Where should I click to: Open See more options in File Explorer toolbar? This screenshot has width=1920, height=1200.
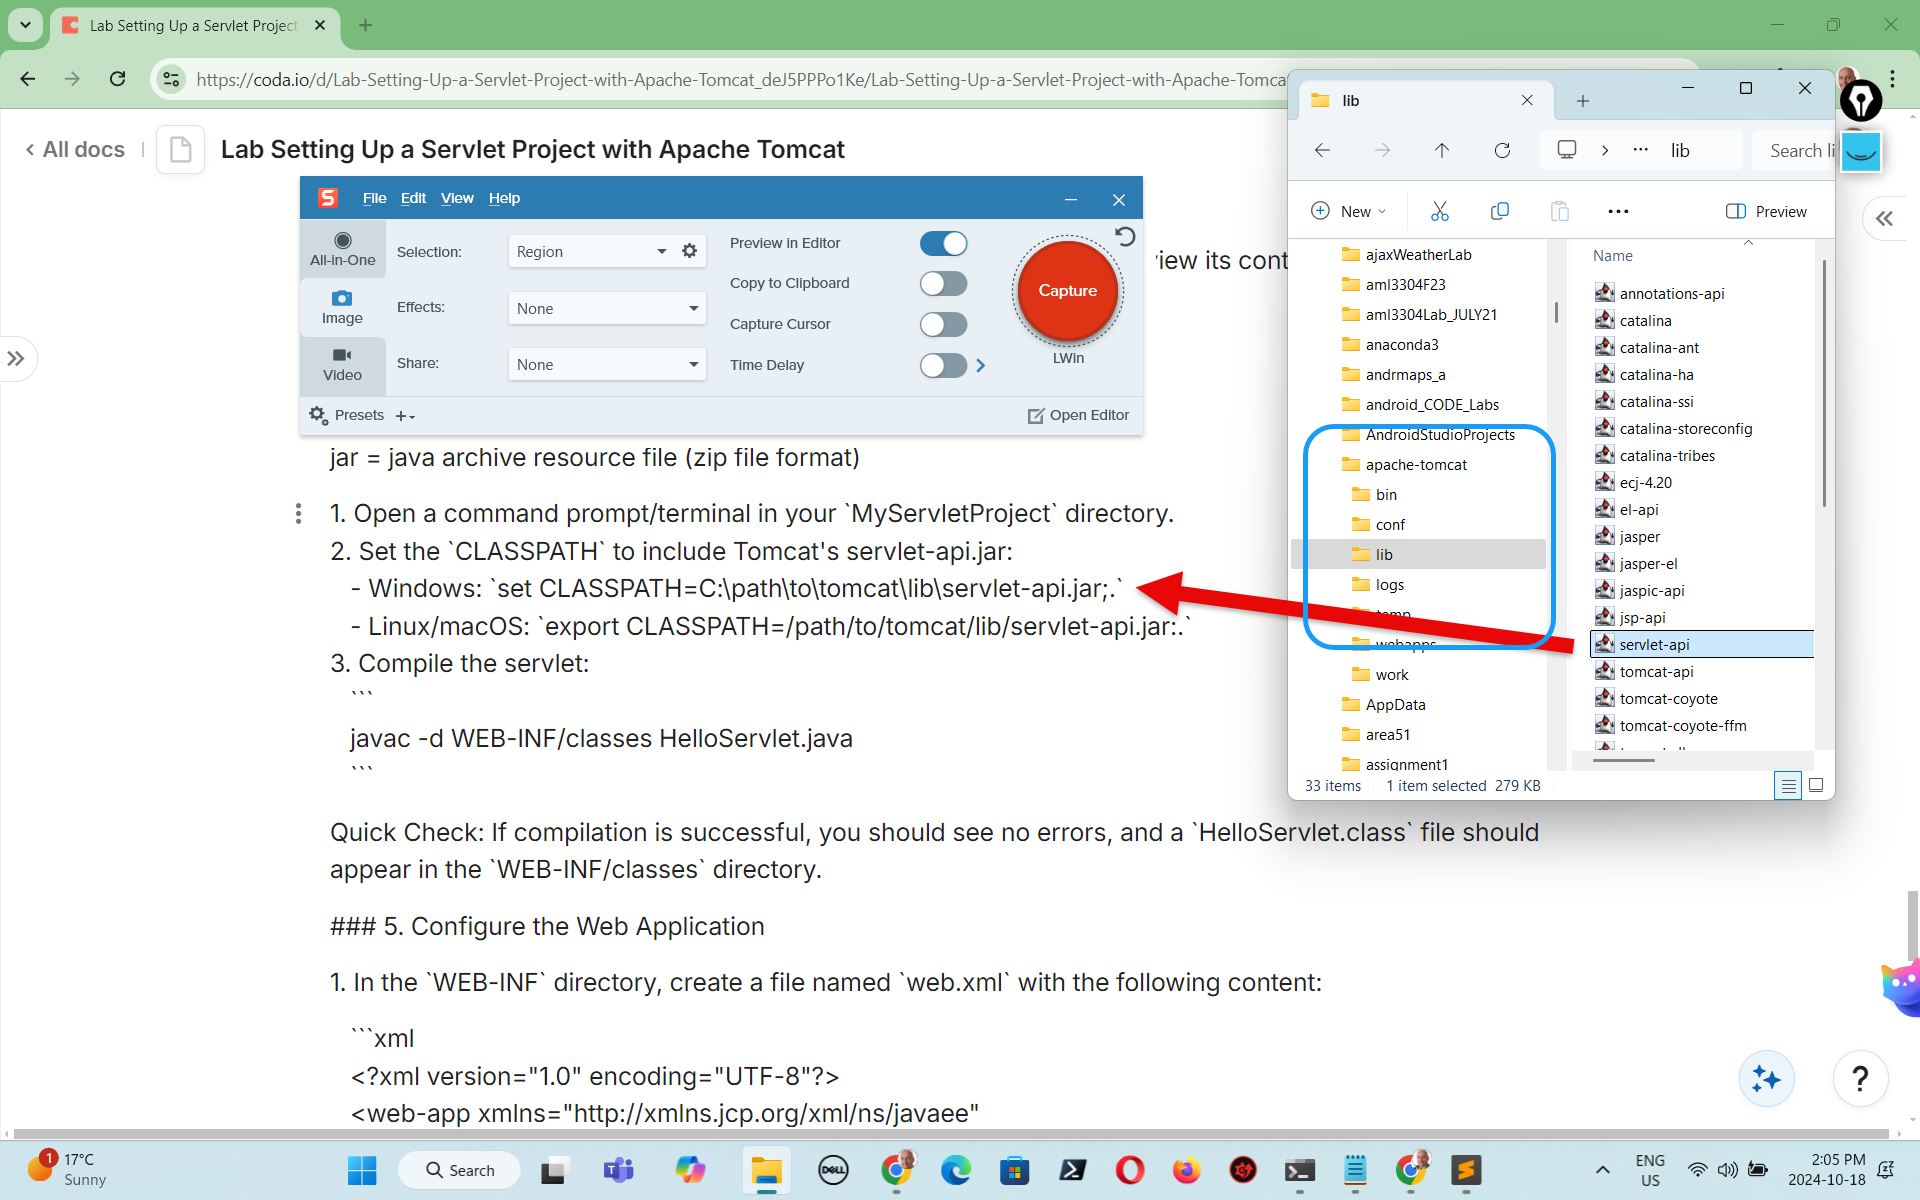pos(1618,211)
